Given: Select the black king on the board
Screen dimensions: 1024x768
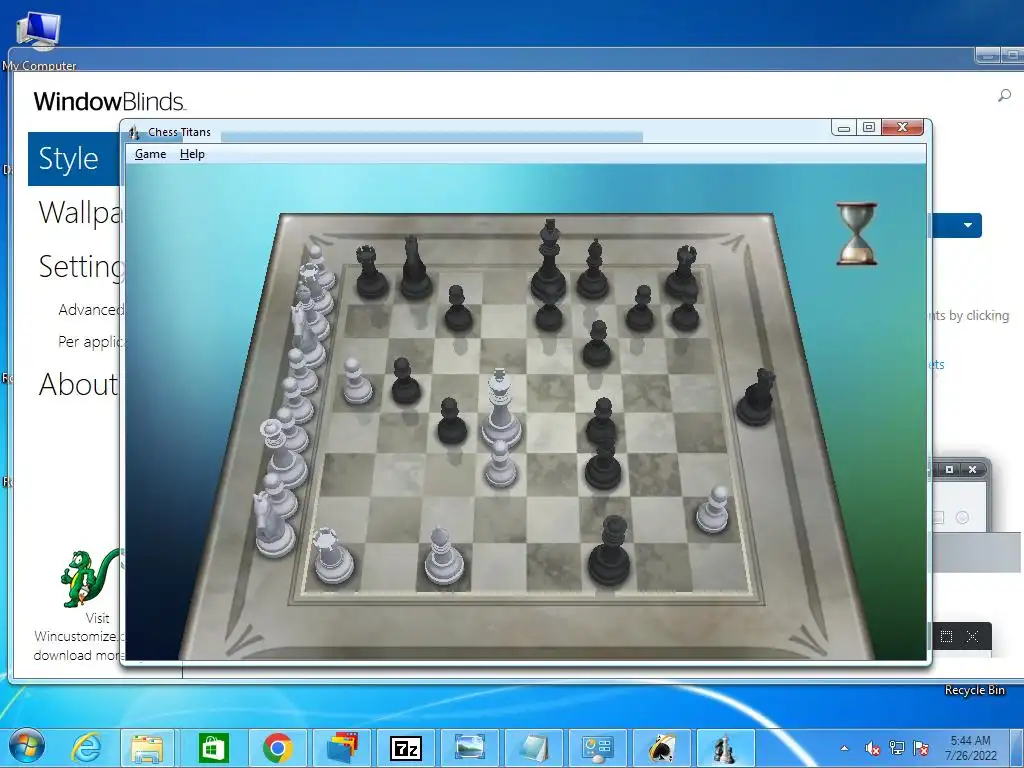Looking at the screenshot, I should pyautogui.click(x=549, y=261).
